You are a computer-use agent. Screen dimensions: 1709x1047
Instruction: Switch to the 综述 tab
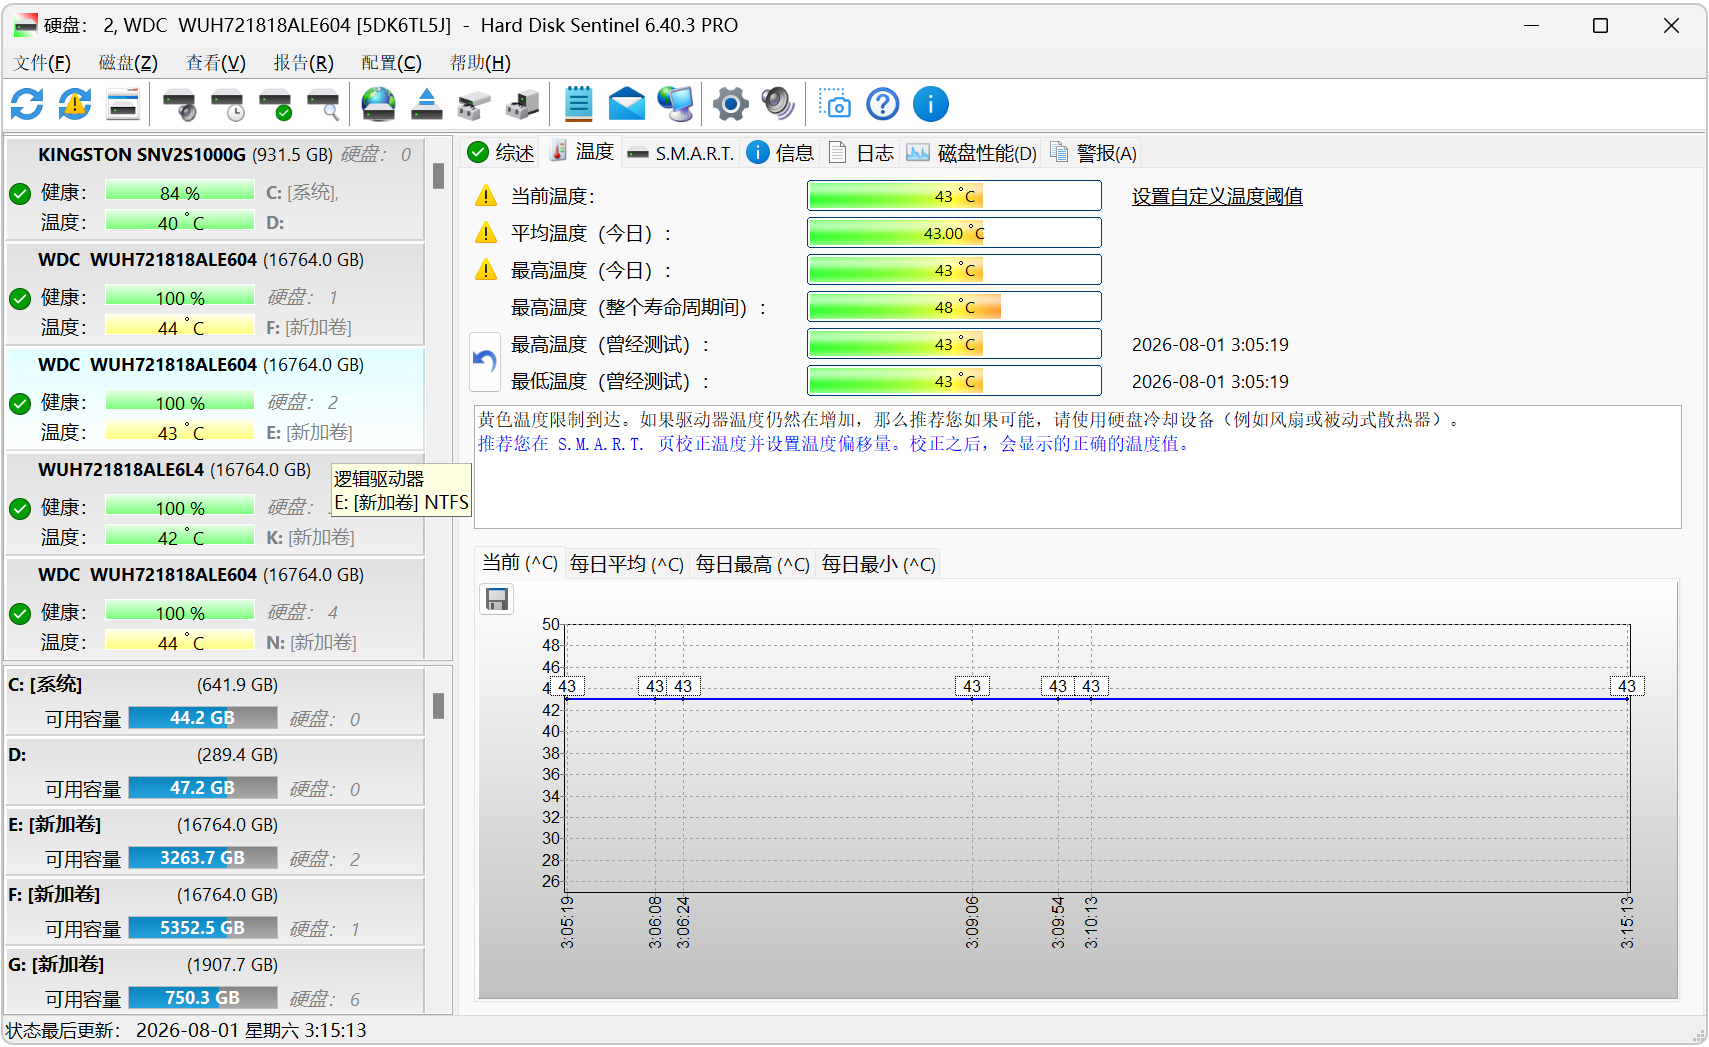pyautogui.click(x=501, y=152)
